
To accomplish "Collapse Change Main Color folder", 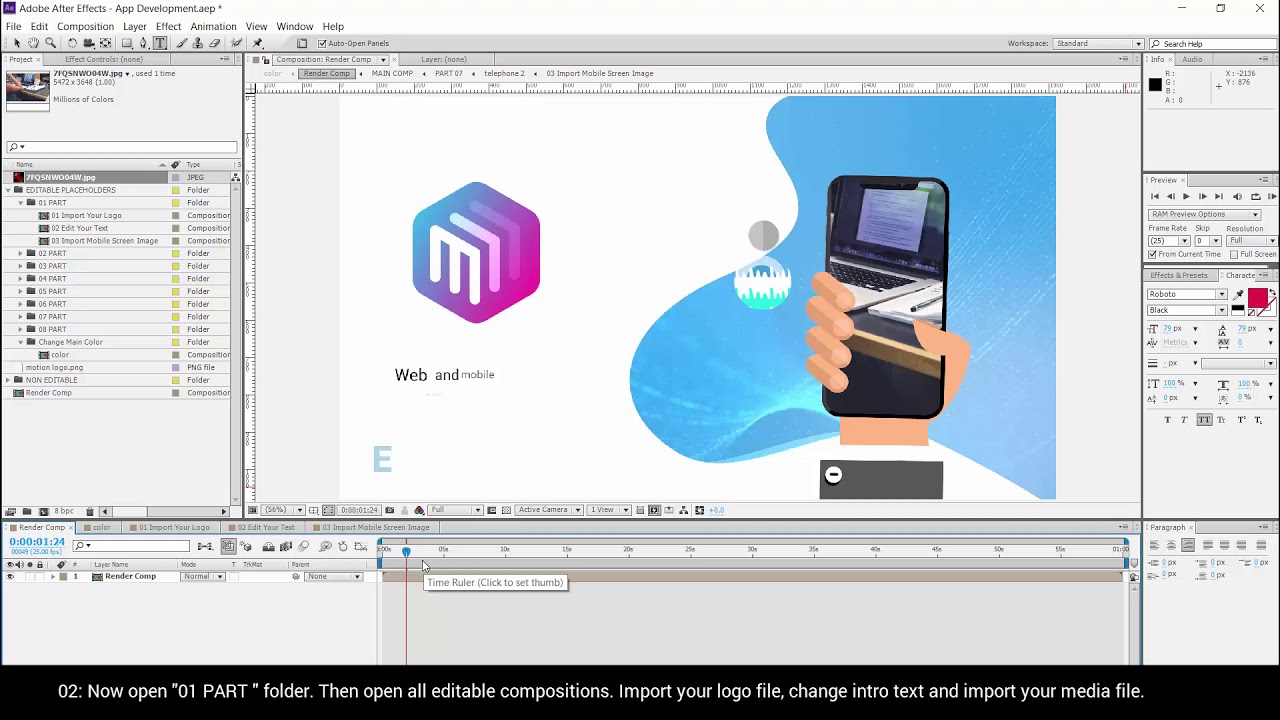I will tap(20, 342).
